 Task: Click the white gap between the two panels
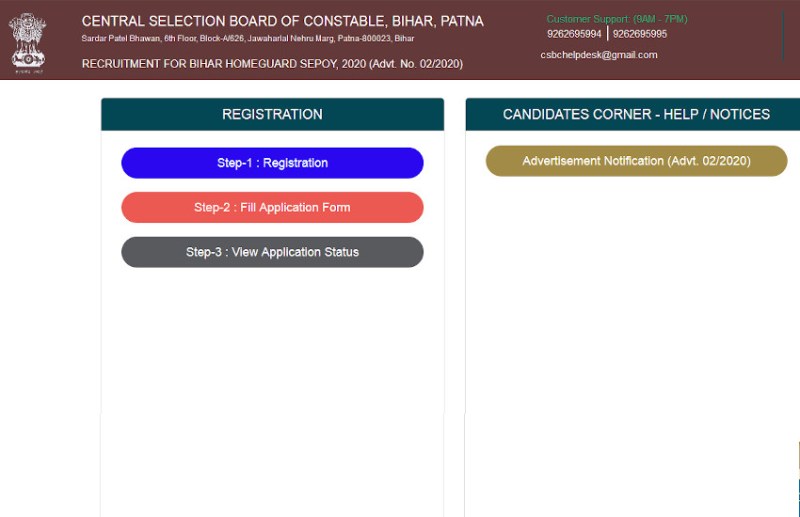[455, 300]
